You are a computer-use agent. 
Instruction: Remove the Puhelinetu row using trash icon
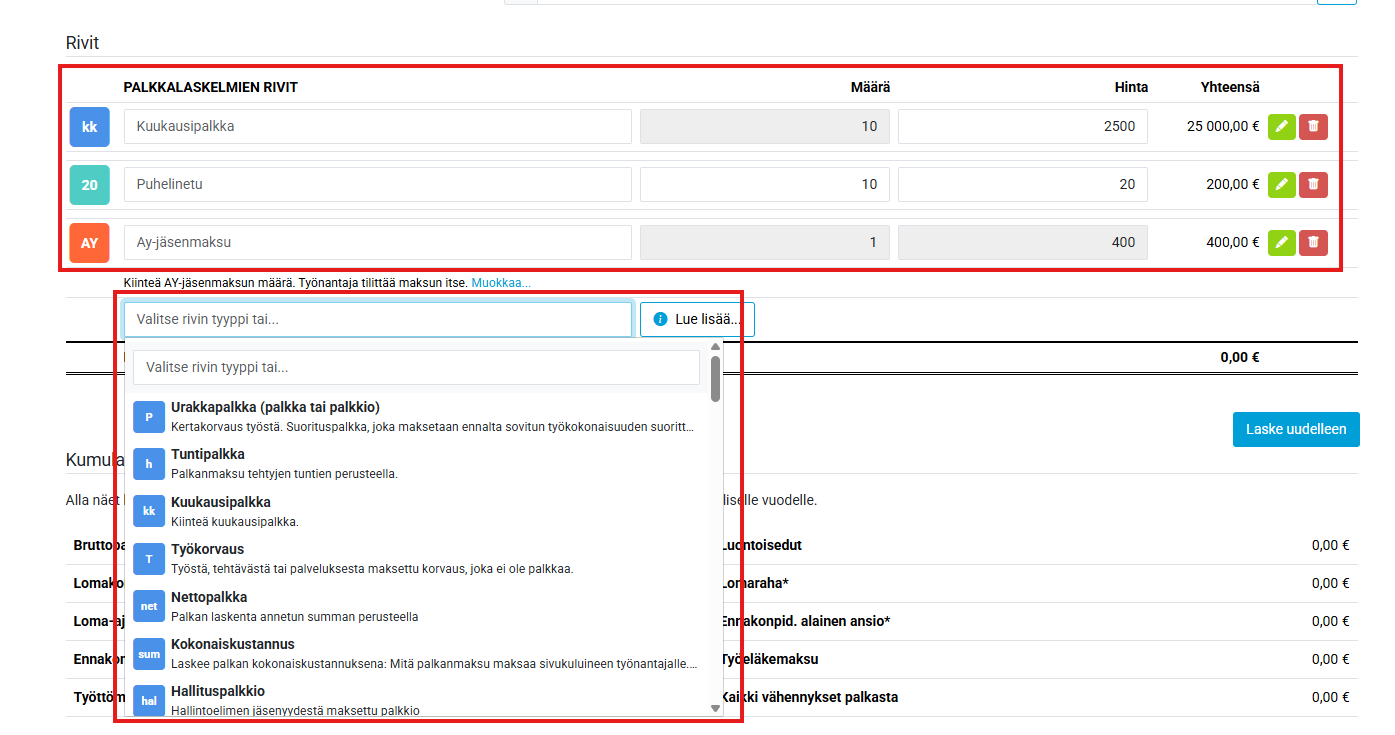(1313, 184)
